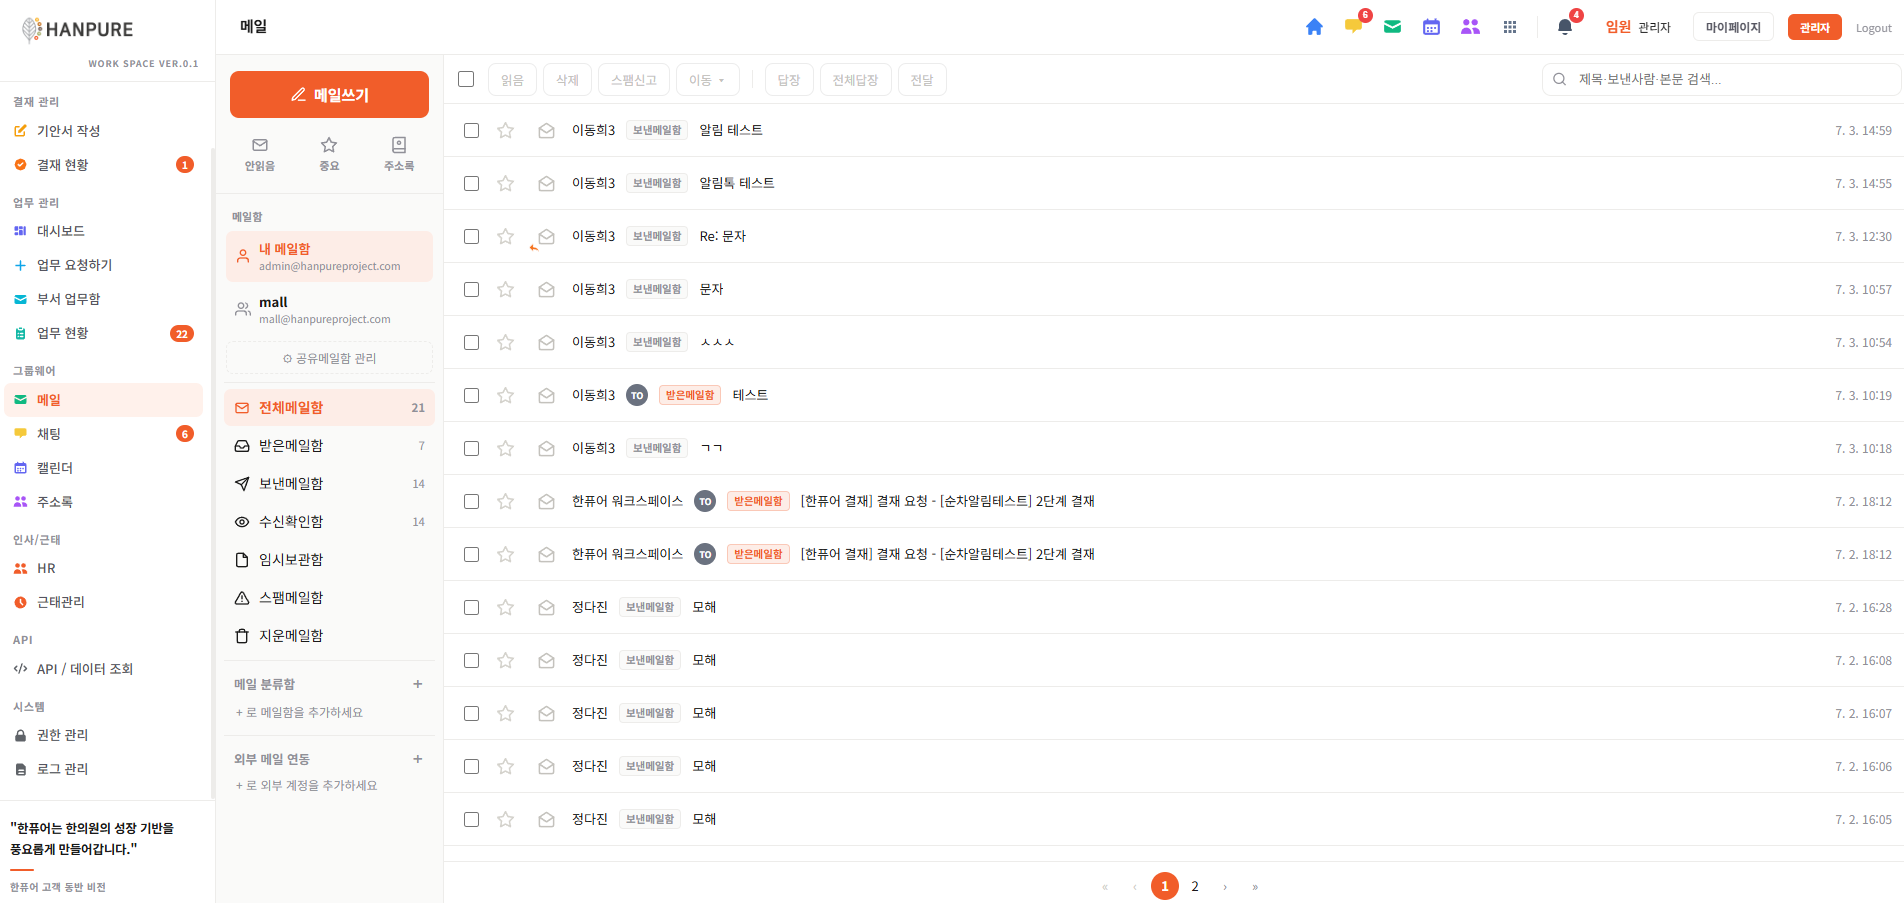Click the 읽음 toolbar button
The height and width of the screenshot is (903, 1904).
pyautogui.click(x=512, y=80)
